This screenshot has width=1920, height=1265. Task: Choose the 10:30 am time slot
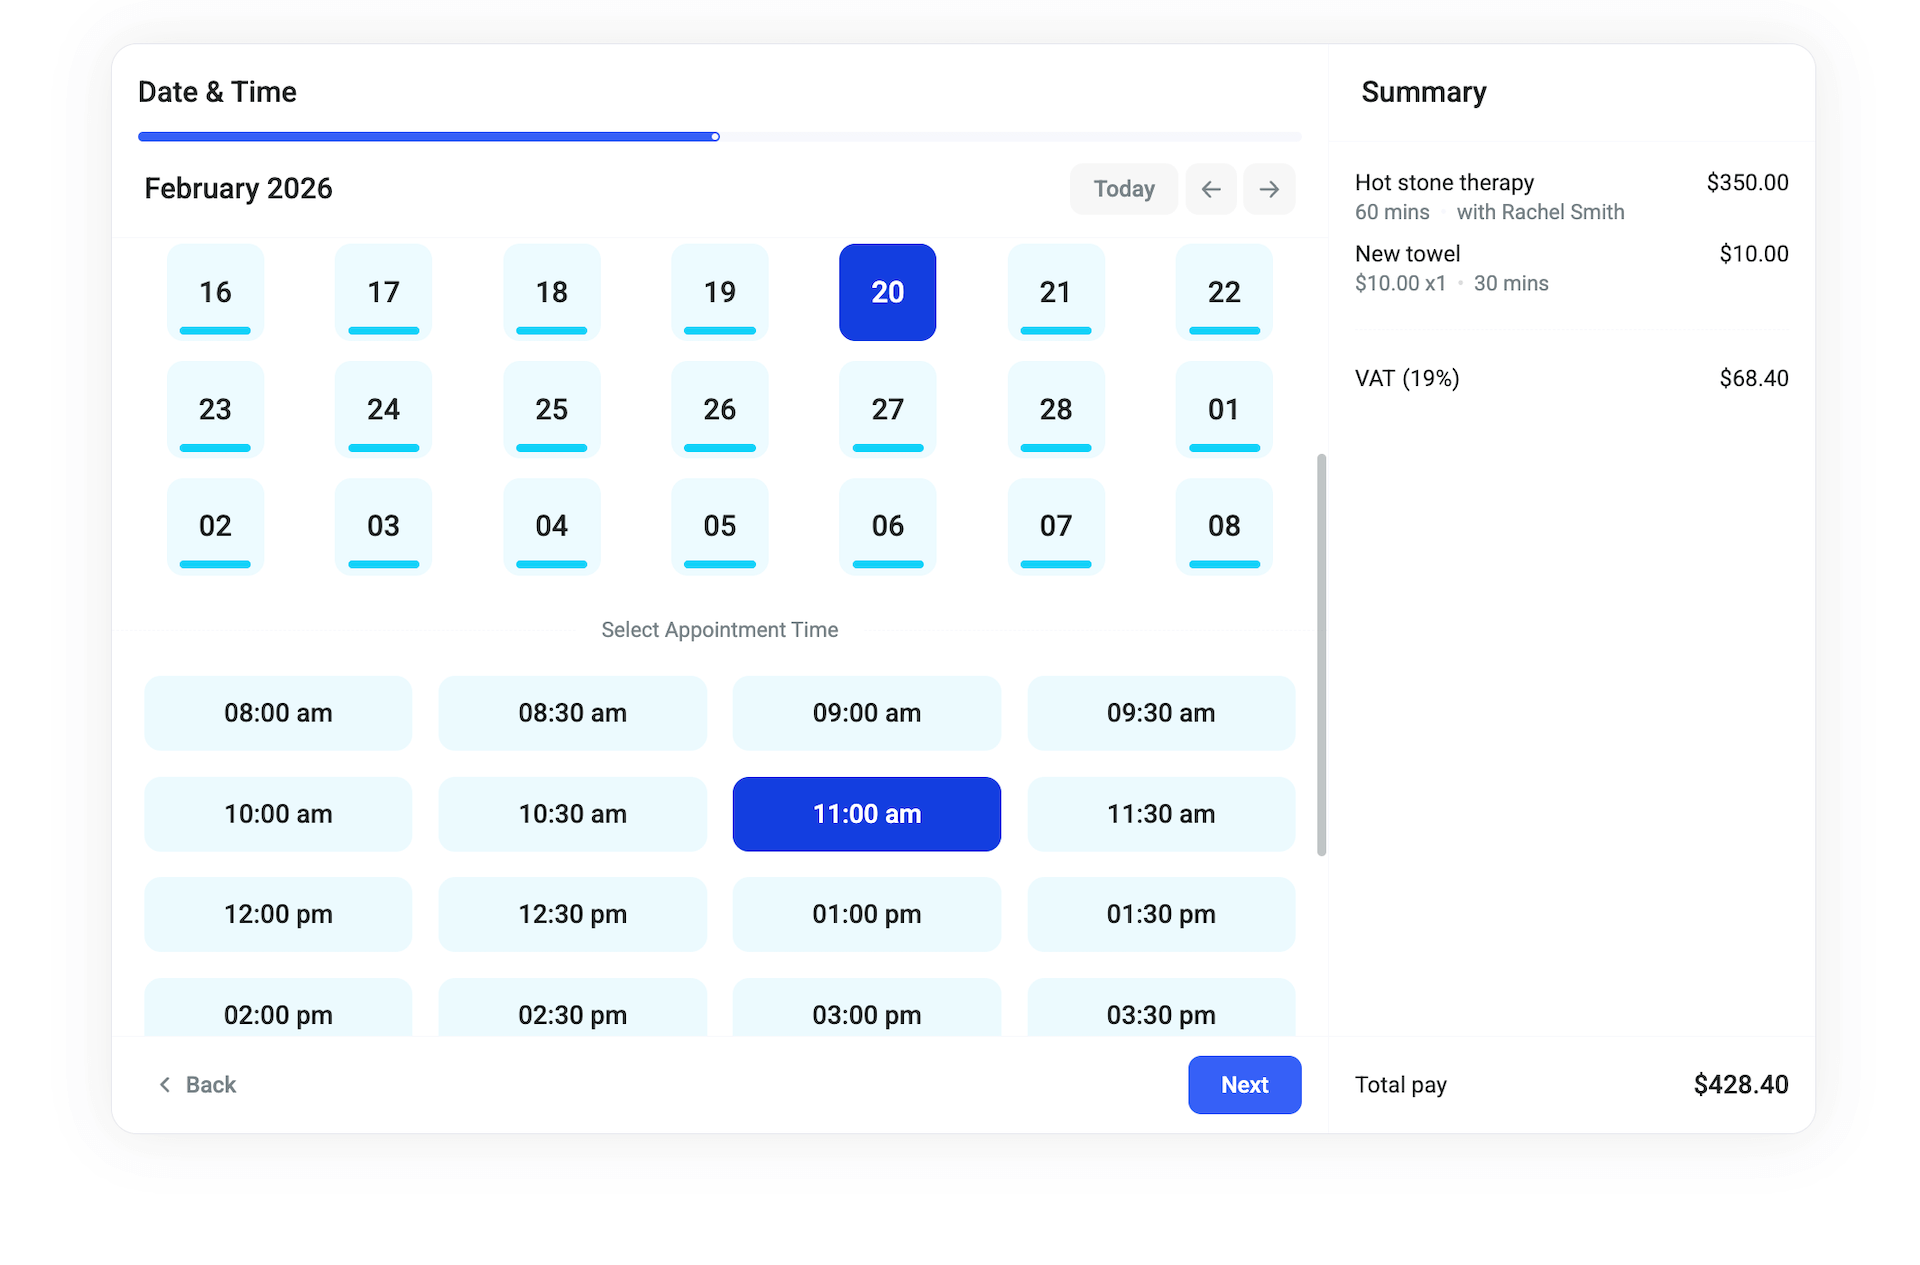572,814
